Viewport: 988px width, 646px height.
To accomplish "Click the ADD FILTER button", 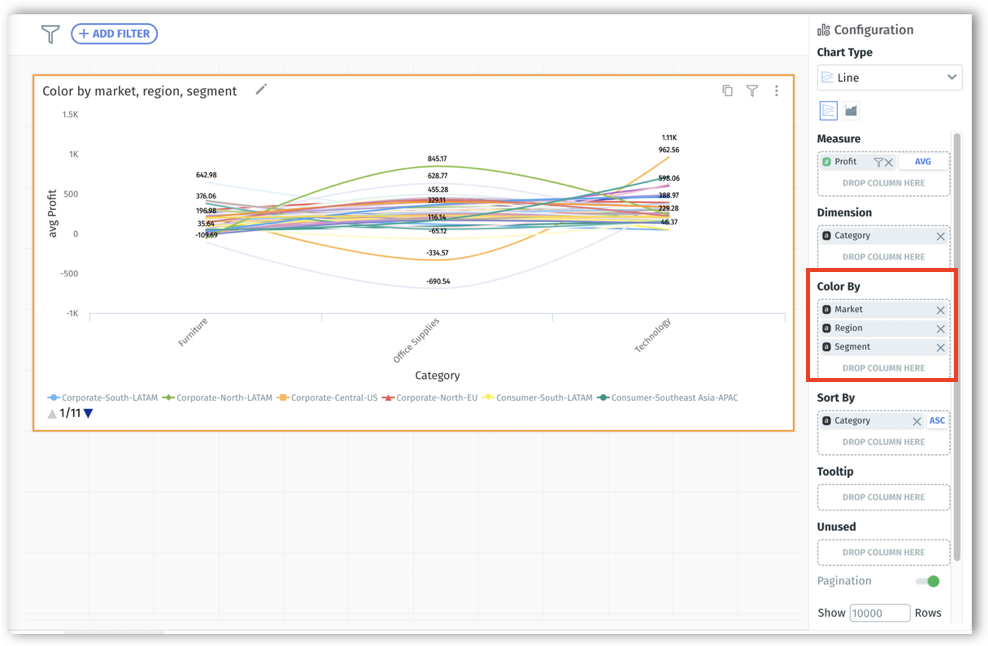I will point(114,34).
